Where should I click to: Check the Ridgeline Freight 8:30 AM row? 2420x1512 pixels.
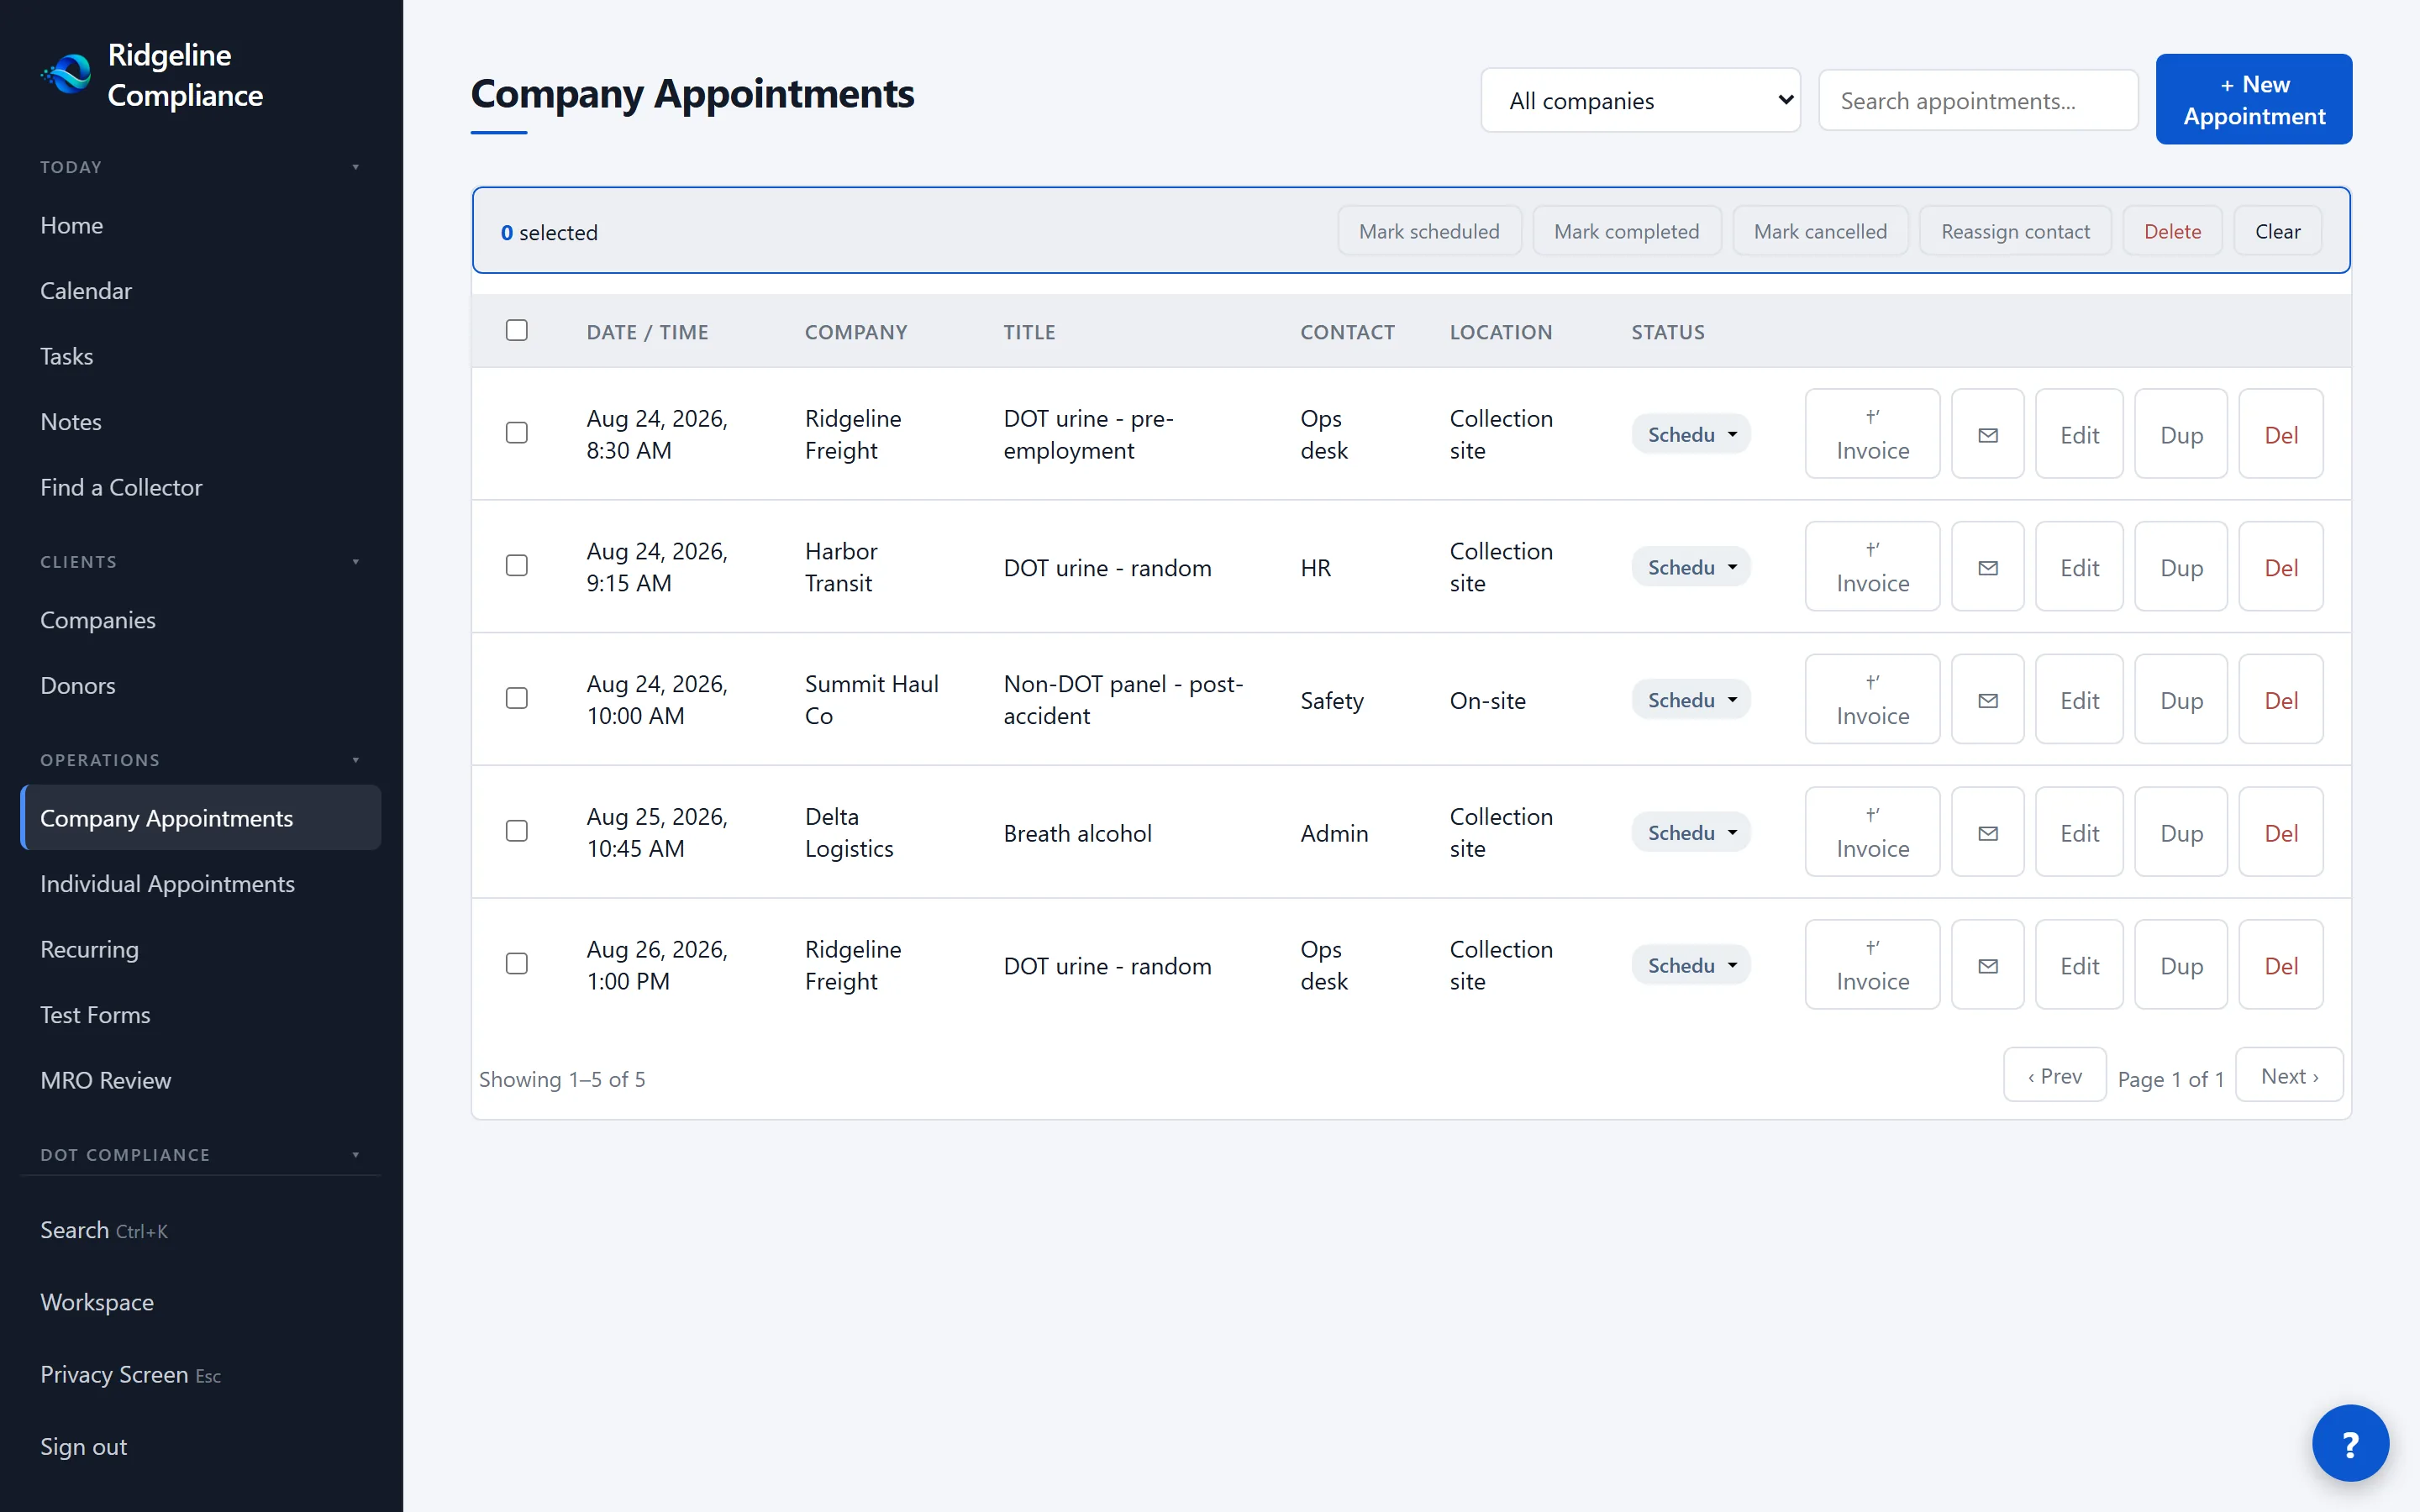(517, 433)
